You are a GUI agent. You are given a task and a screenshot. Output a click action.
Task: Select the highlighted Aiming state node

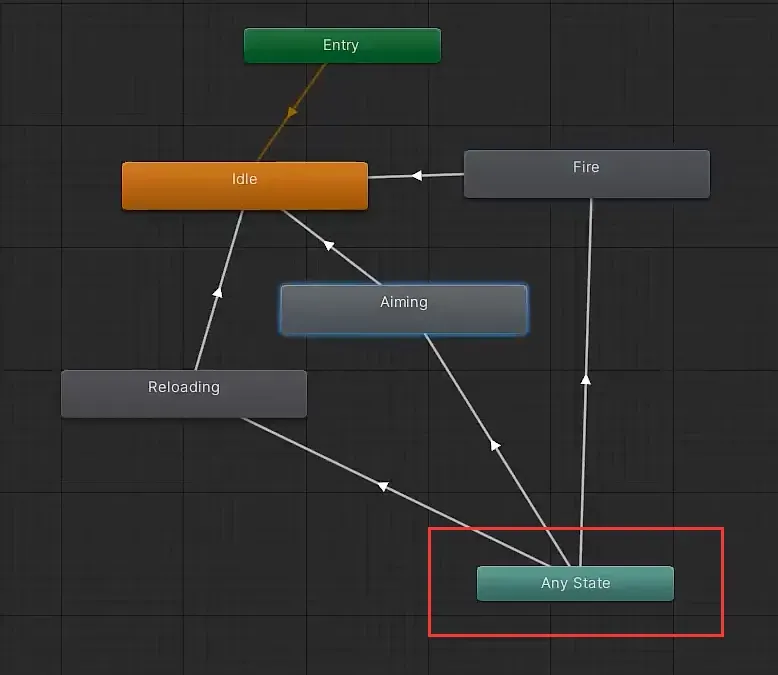[x=403, y=308]
